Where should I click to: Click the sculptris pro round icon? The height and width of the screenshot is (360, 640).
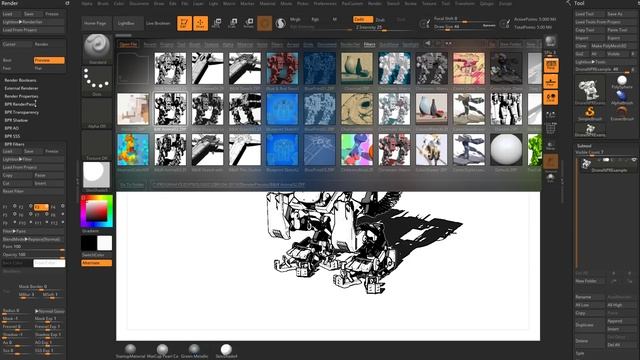pos(280,23)
